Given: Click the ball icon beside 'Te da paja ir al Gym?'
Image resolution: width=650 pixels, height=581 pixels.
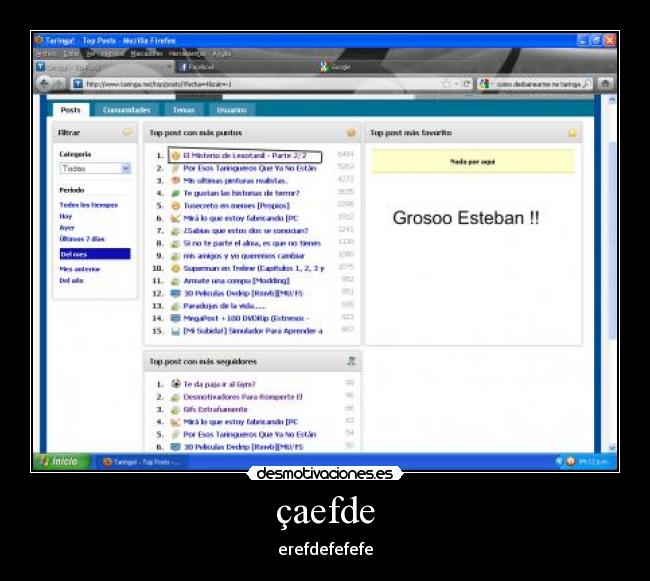Looking at the screenshot, I should tap(176, 384).
